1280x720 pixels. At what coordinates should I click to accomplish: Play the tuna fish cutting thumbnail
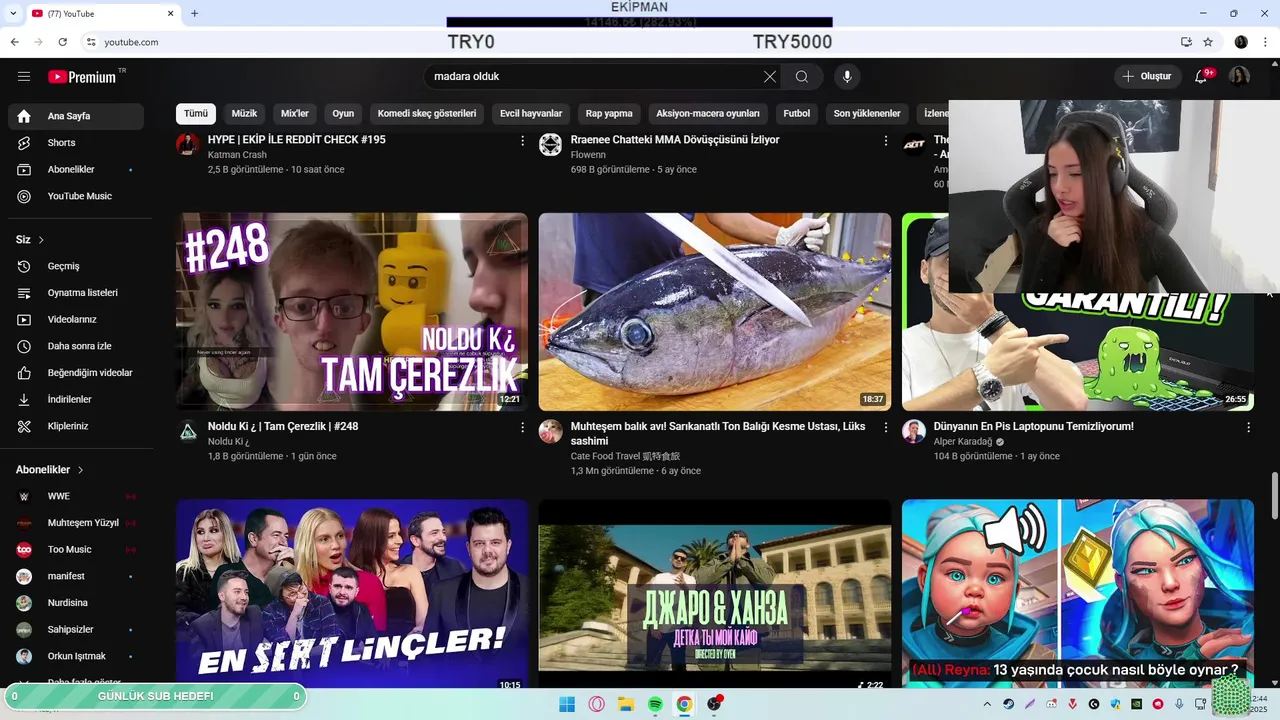coord(715,312)
